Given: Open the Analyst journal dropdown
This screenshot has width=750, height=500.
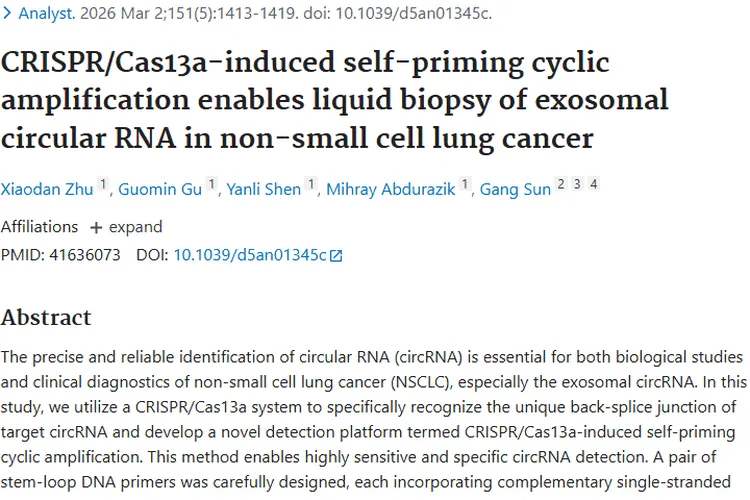Looking at the screenshot, I should (x=41, y=14).
